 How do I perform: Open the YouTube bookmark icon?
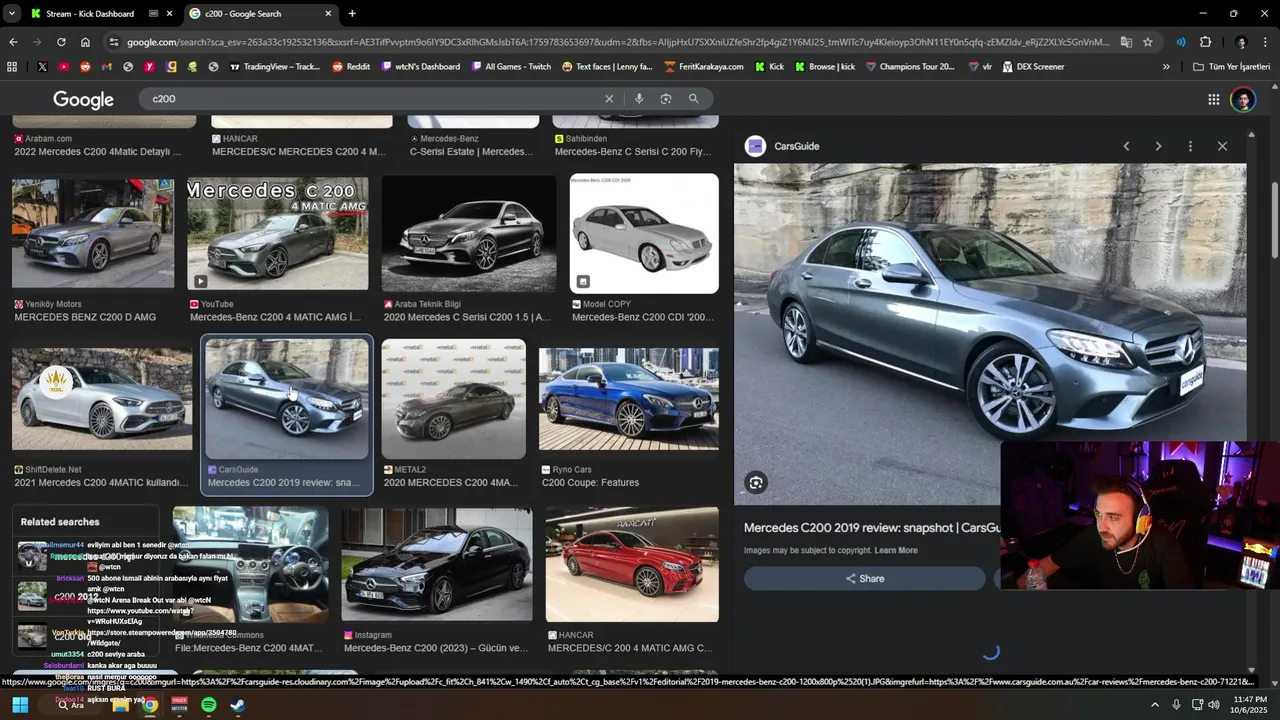64,67
